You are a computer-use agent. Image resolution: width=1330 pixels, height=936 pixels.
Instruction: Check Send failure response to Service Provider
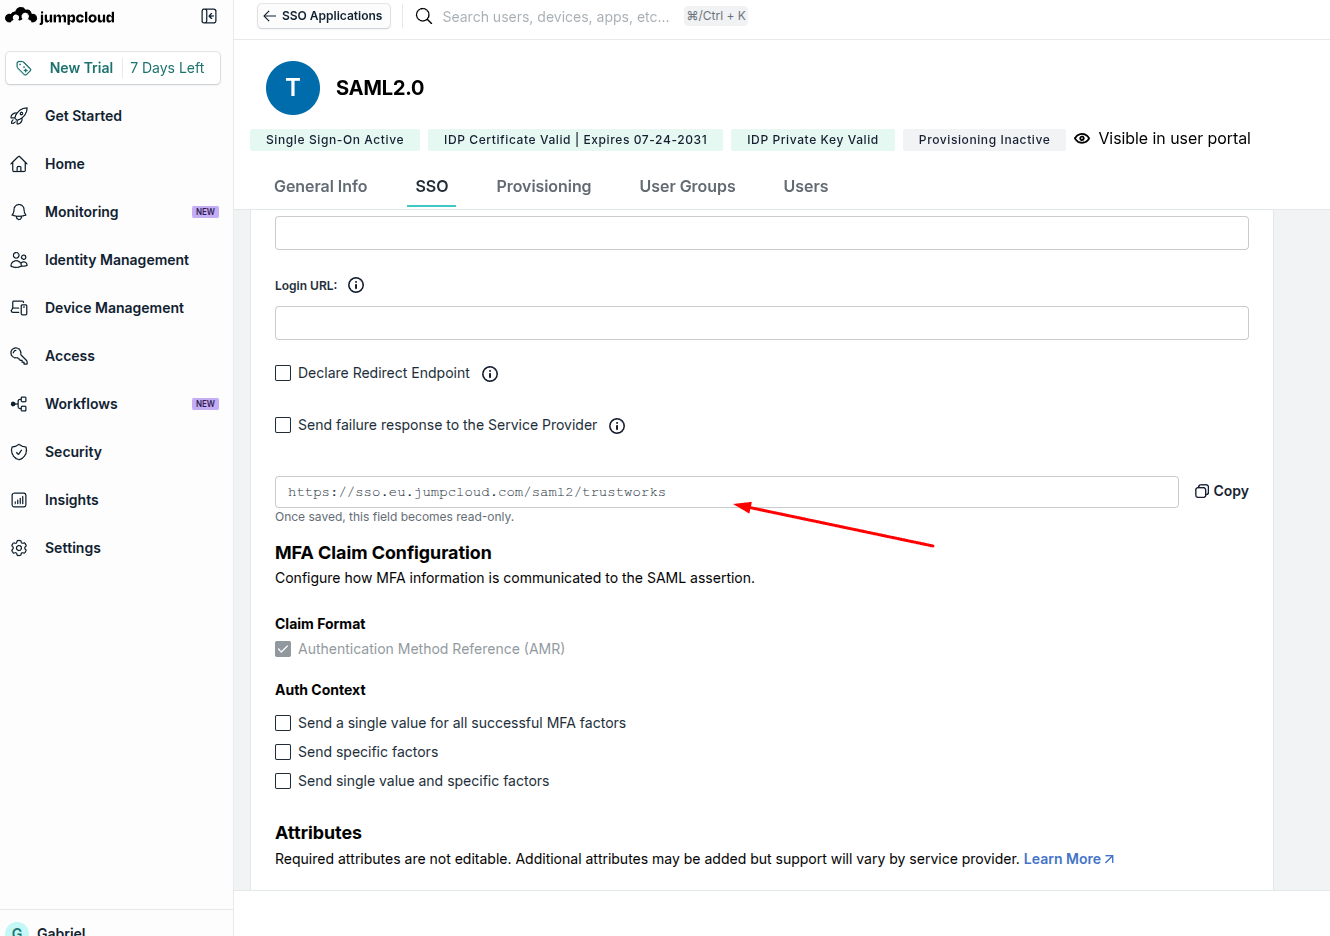283,425
